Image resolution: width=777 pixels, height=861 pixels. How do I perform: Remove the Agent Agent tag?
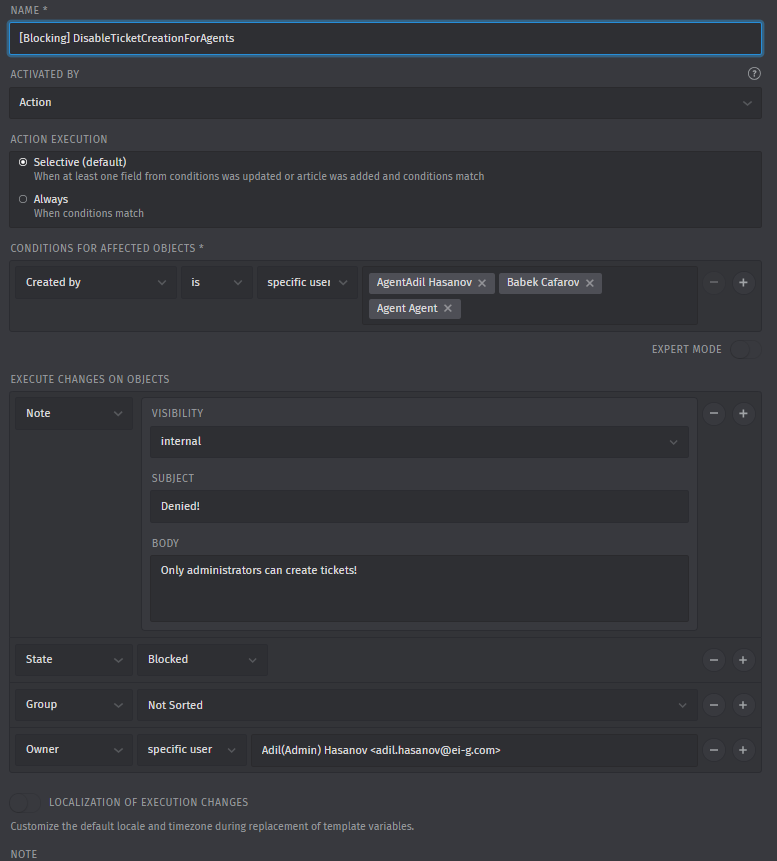point(450,308)
